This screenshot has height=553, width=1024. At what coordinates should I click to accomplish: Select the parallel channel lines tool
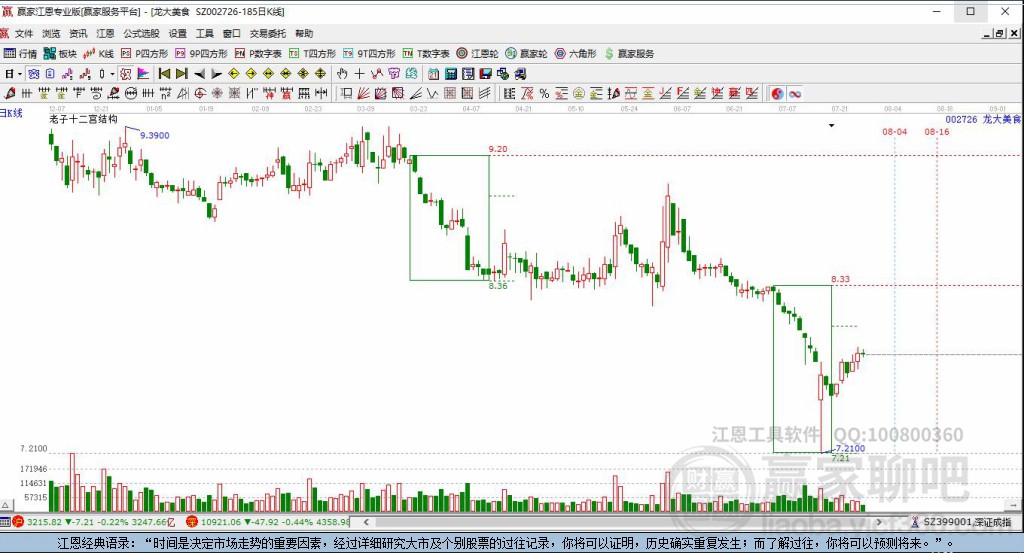(x=485, y=93)
